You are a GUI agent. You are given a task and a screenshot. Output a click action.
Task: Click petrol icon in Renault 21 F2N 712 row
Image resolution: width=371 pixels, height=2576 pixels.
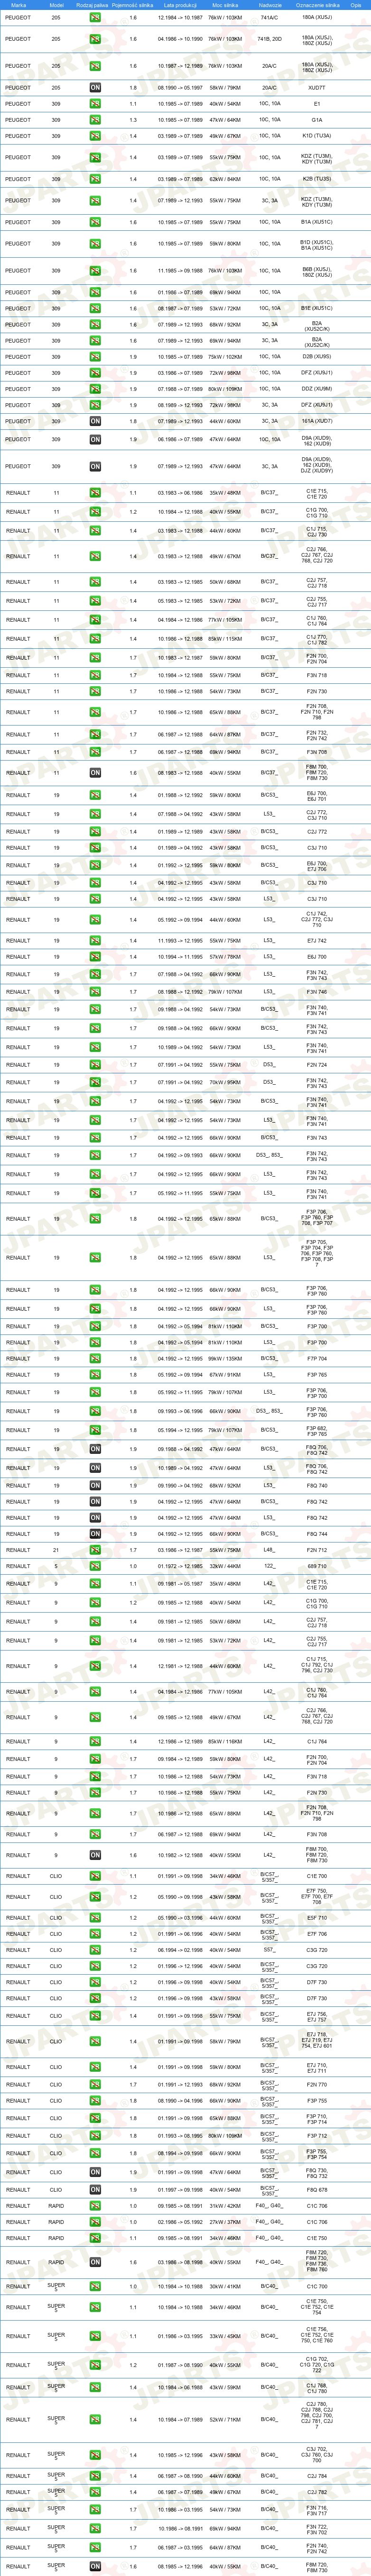tap(95, 1550)
